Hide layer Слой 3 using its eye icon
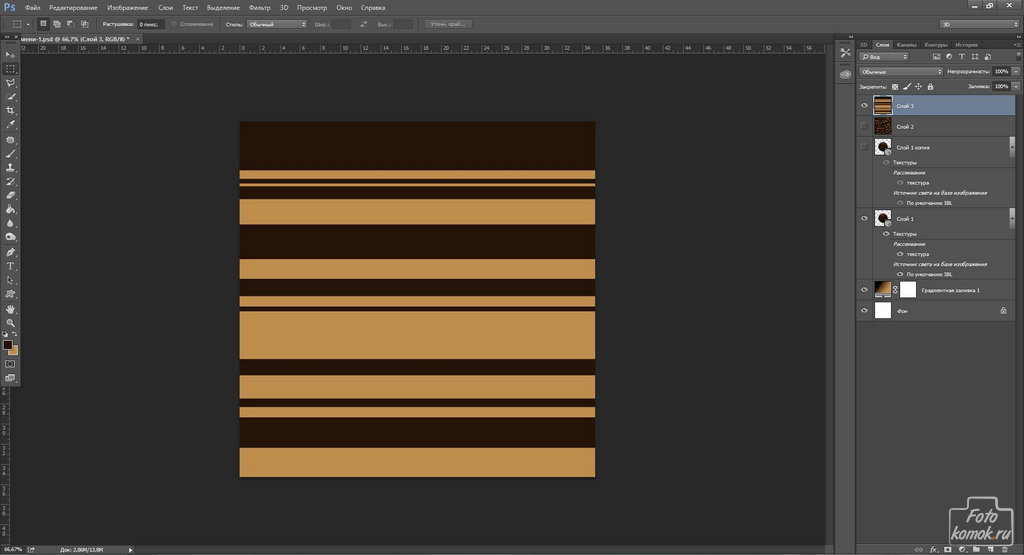1024x555 pixels. click(864, 105)
